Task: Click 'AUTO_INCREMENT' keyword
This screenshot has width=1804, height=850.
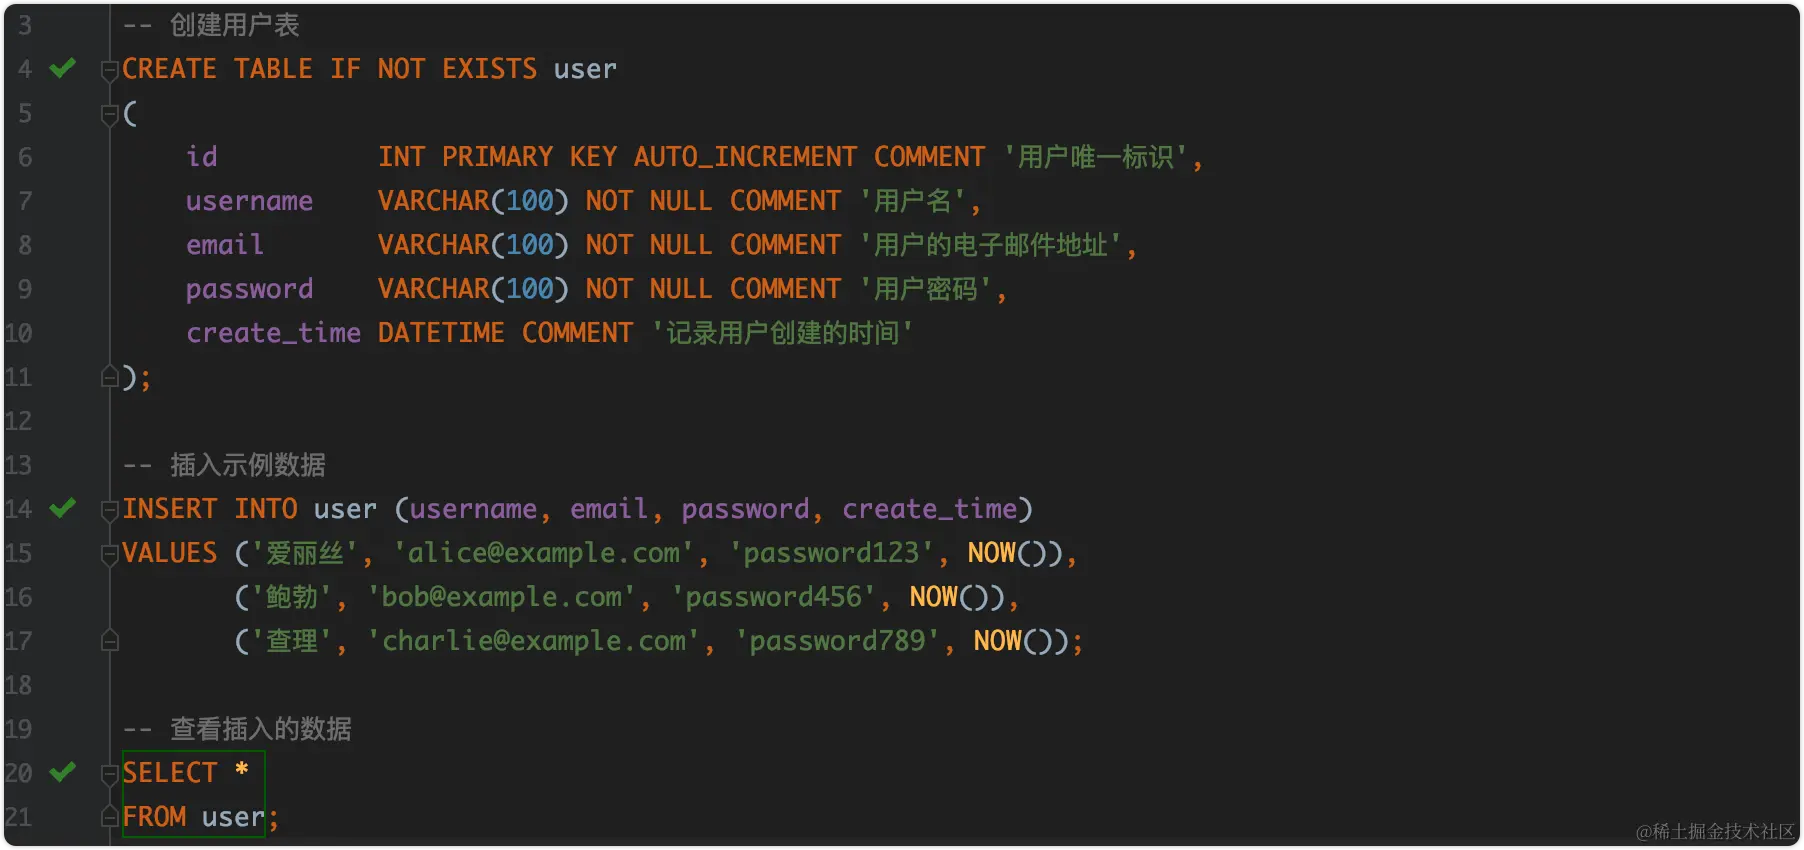Action: [745, 157]
